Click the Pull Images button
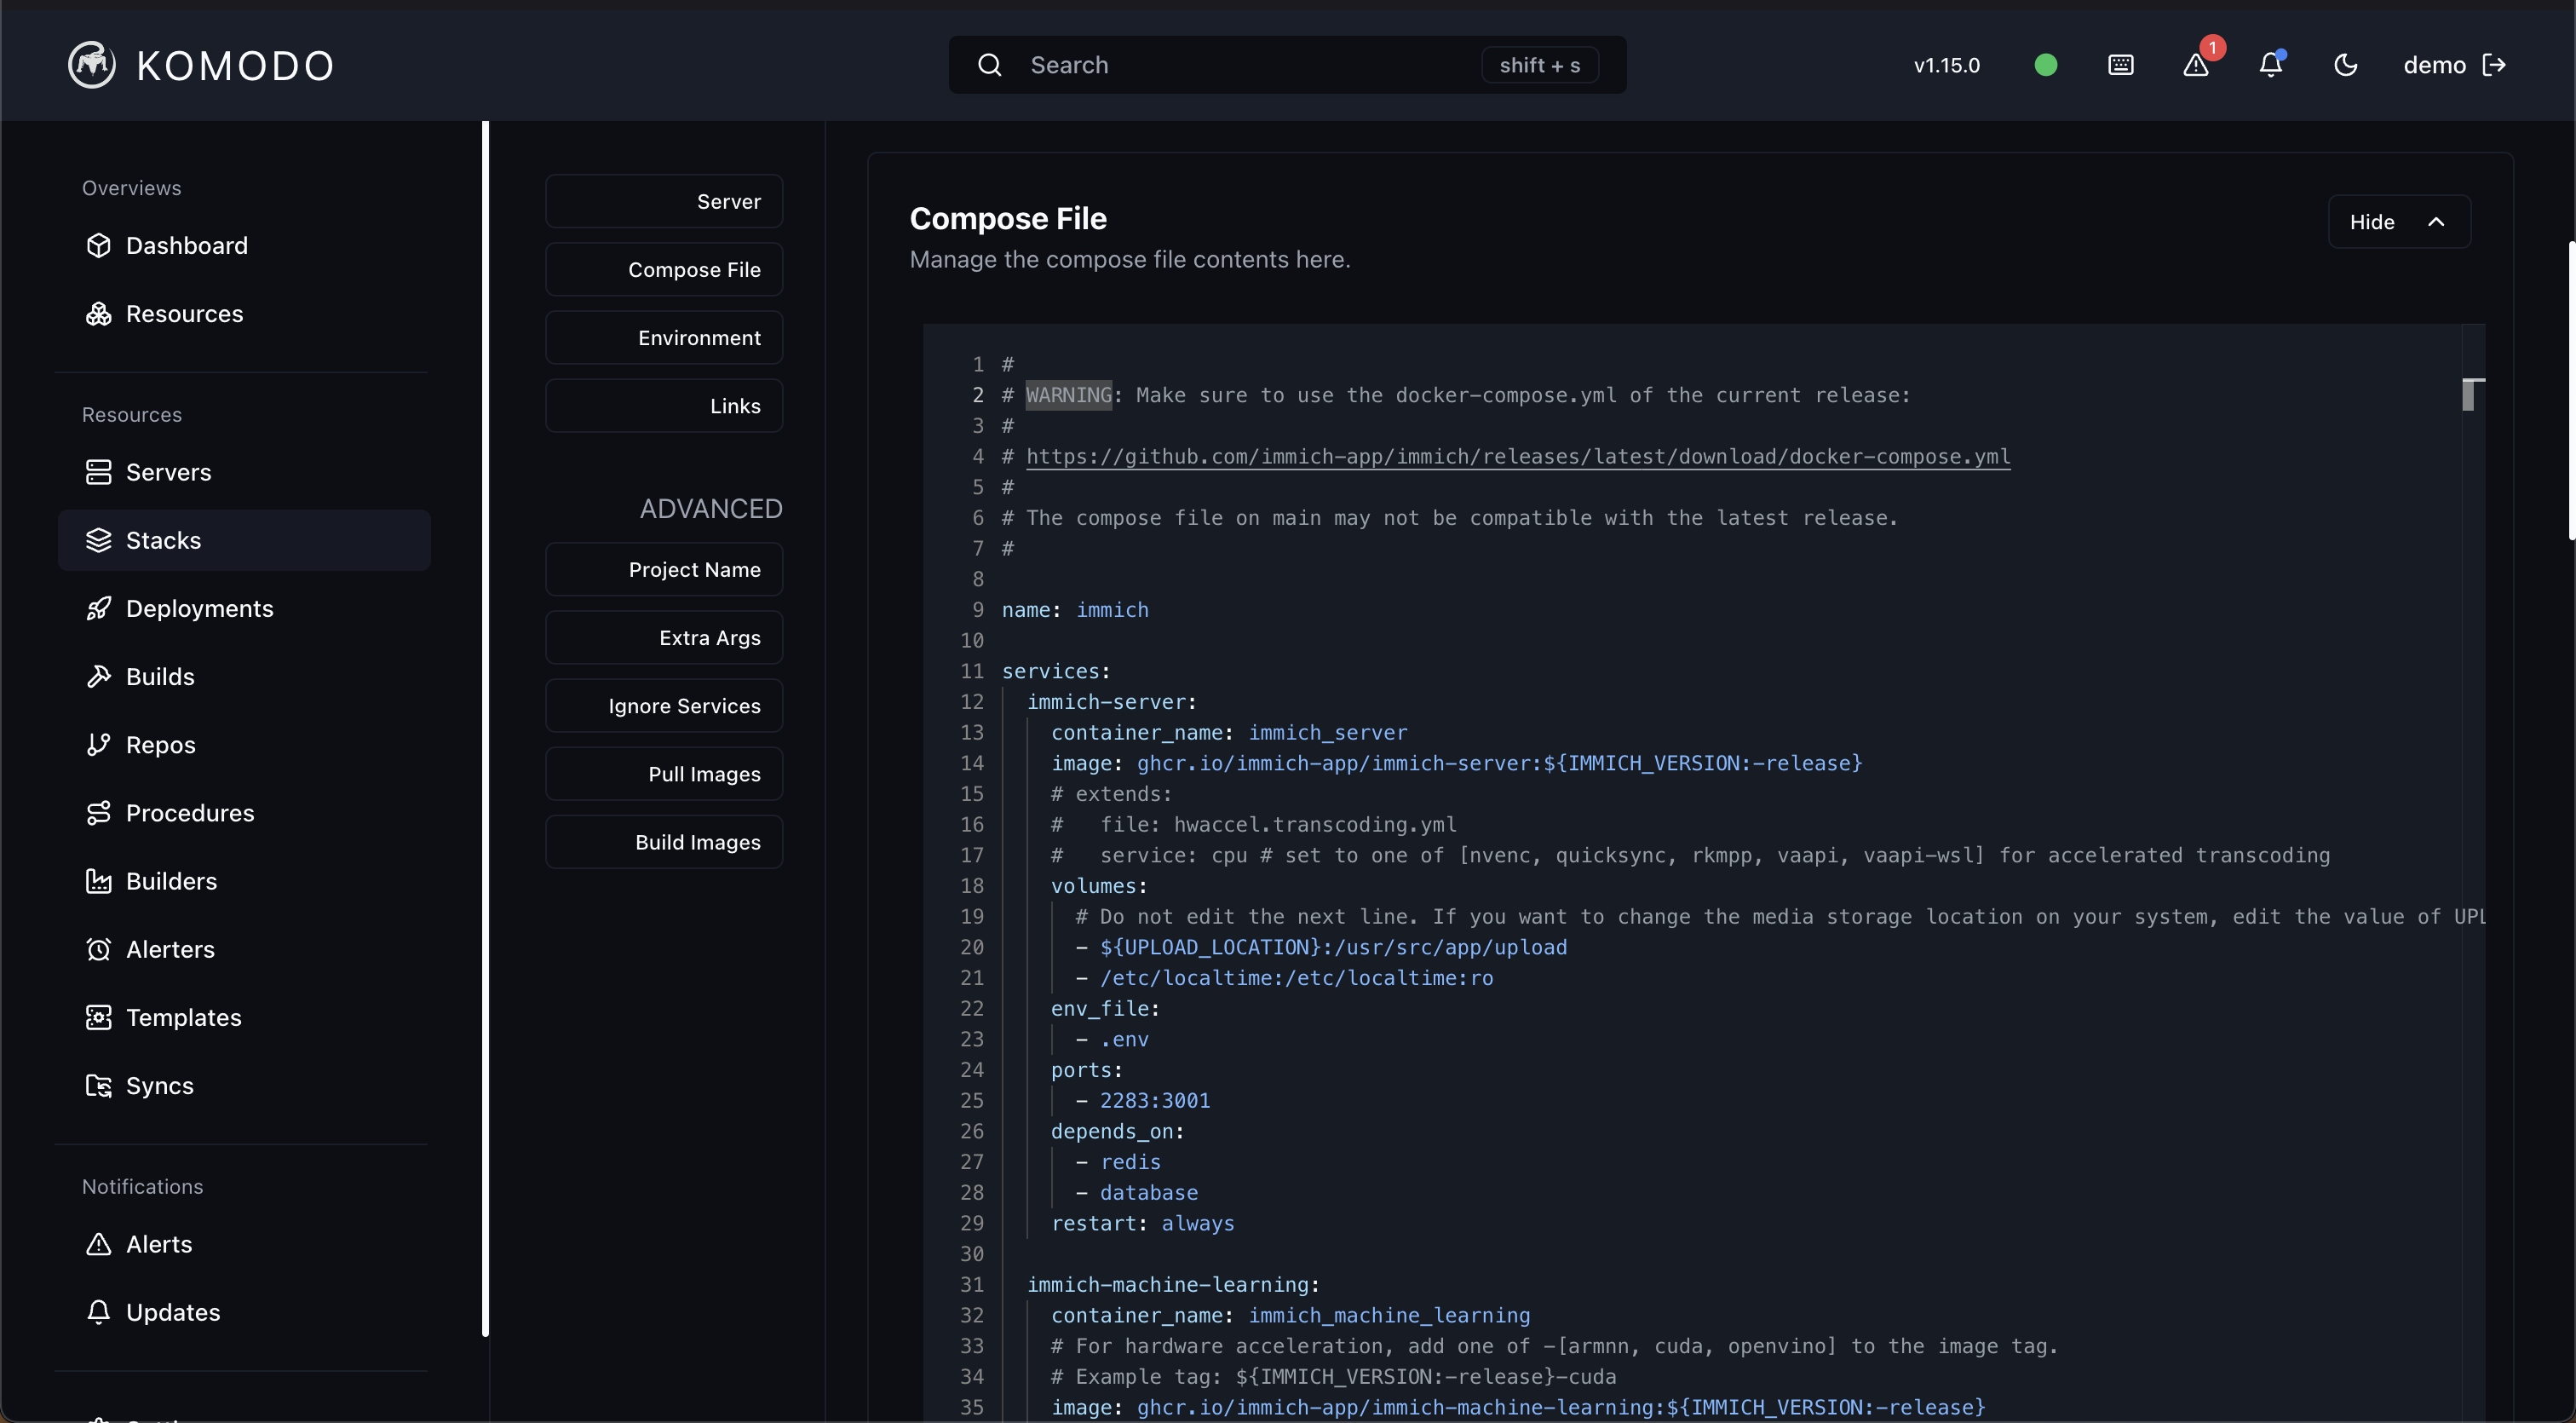This screenshot has width=2576, height=1423. (x=663, y=773)
